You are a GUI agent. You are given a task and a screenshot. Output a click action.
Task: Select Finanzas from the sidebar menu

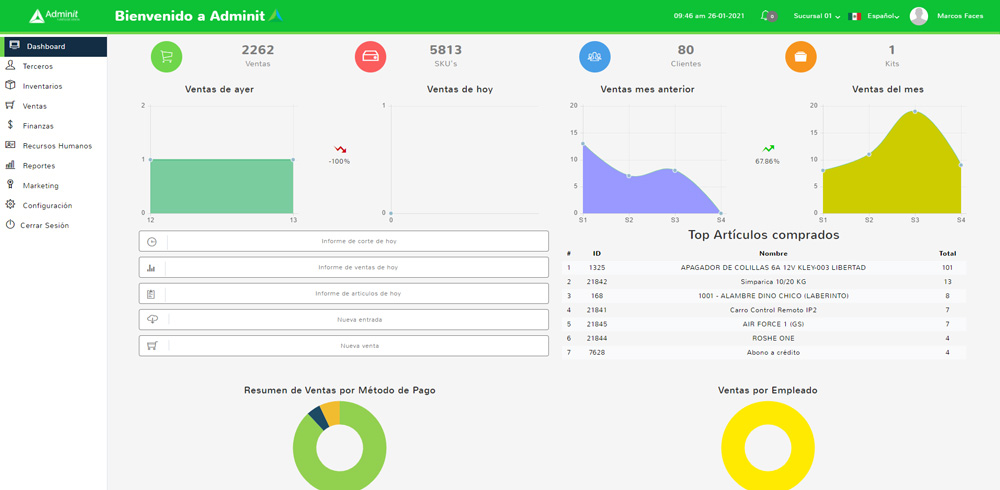(x=38, y=126)
